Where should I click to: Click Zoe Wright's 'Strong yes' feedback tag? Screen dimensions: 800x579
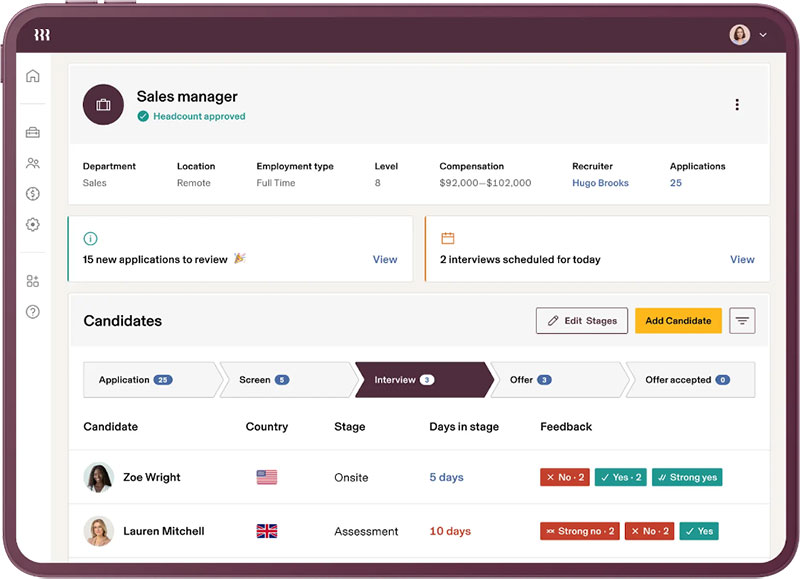687,477
